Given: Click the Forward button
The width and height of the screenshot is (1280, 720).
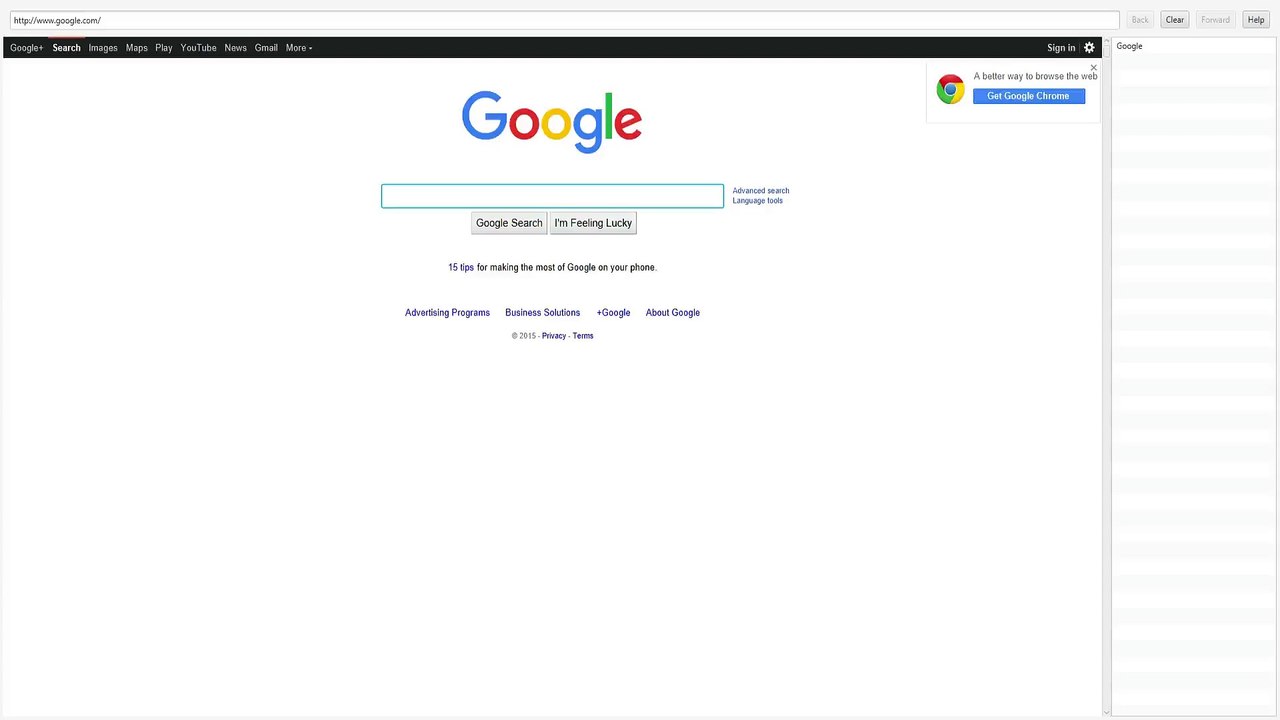Looking at the screenshot, I should (x=1215, y=20).
